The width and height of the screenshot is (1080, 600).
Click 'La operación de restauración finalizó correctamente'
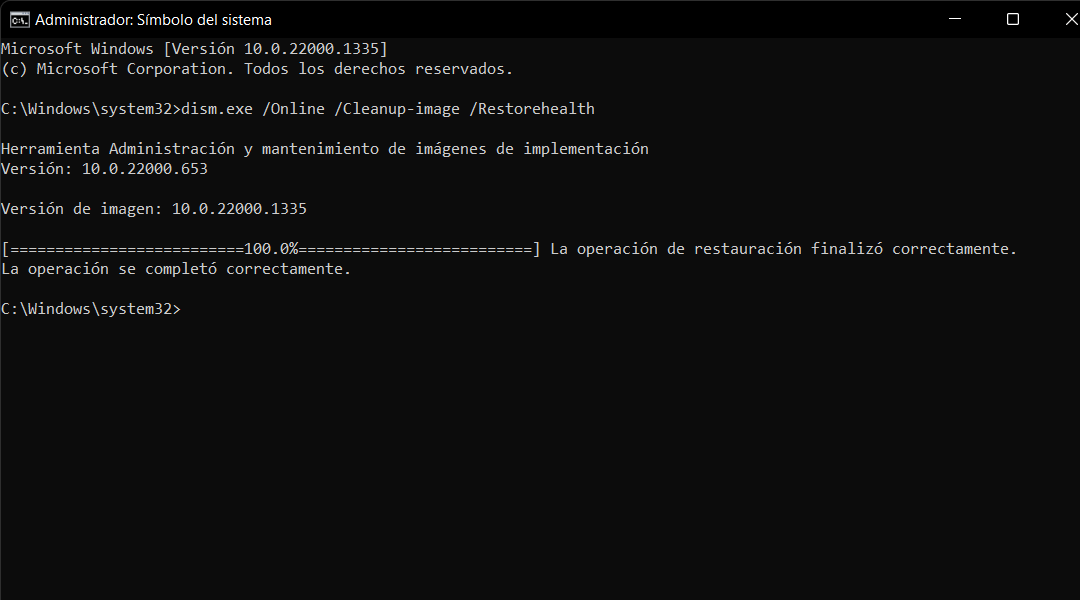[x=783, y=249]
